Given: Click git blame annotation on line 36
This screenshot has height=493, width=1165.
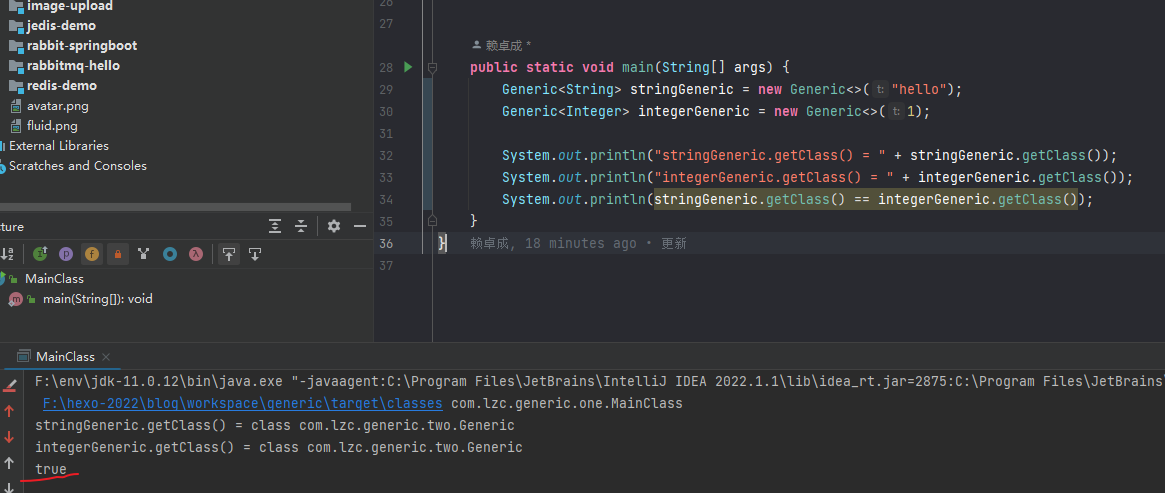Looking at the screenshot, I should pos(578,244).
